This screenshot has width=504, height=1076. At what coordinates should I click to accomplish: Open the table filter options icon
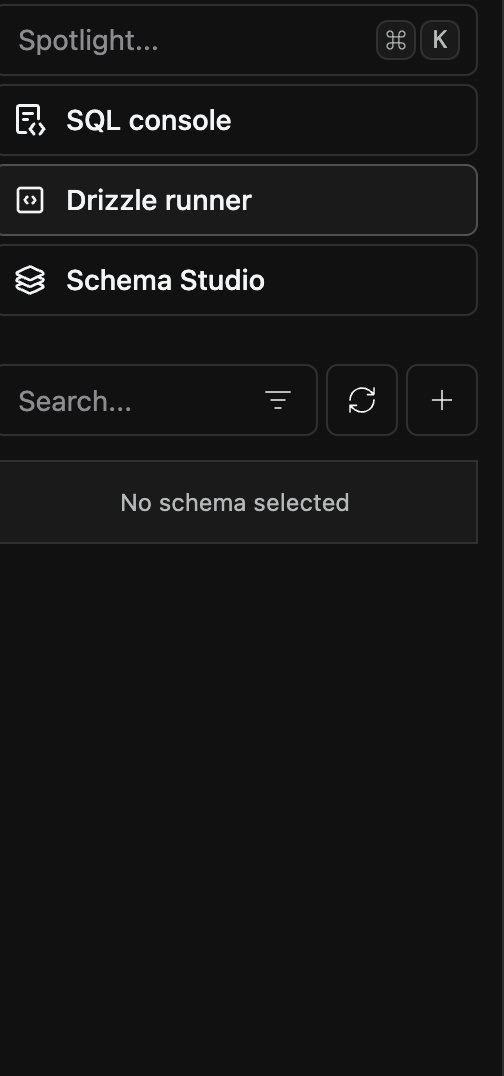278,400
